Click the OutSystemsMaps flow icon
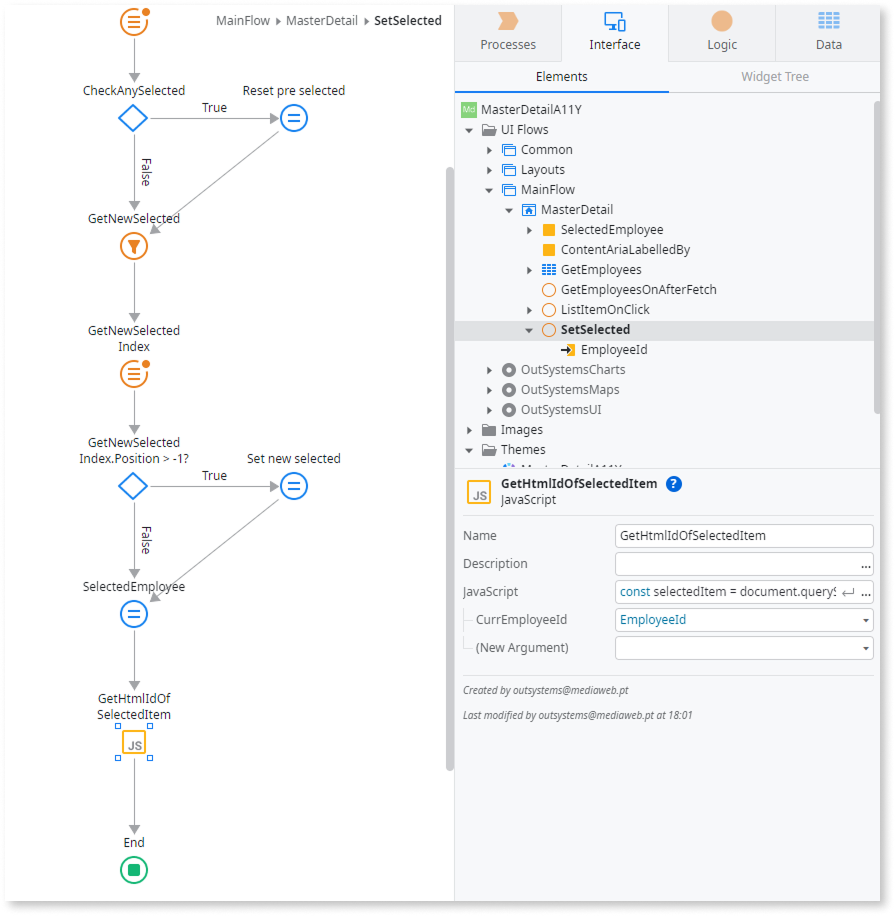 tap(509, 390)
